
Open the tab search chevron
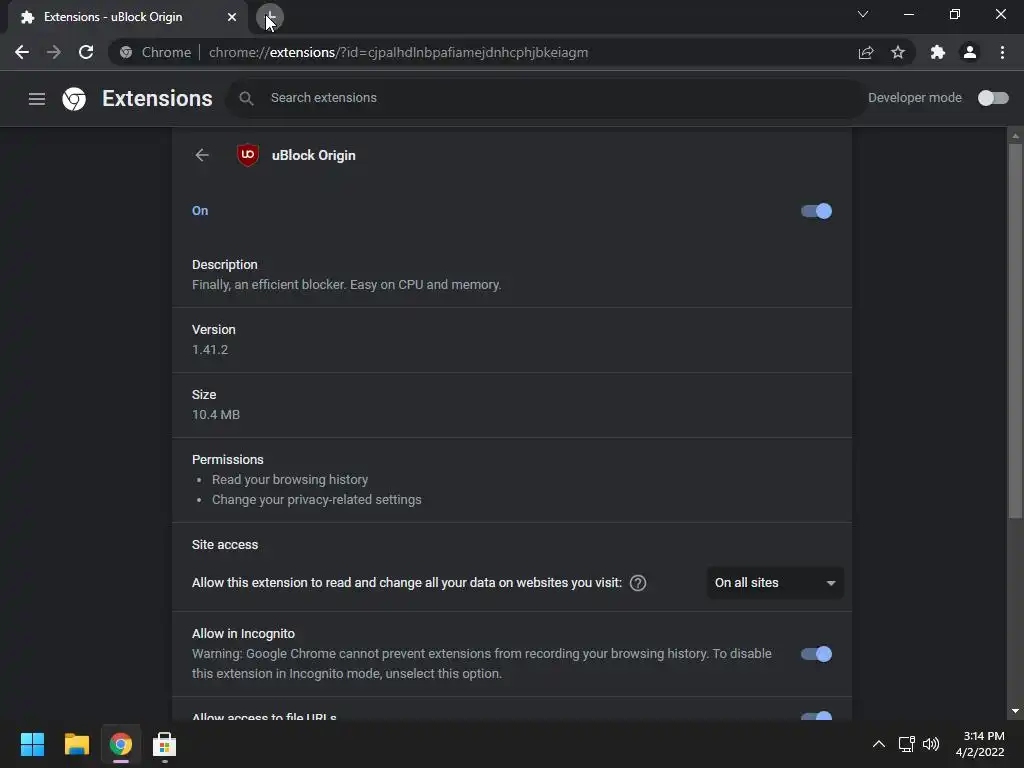point(863,14)
